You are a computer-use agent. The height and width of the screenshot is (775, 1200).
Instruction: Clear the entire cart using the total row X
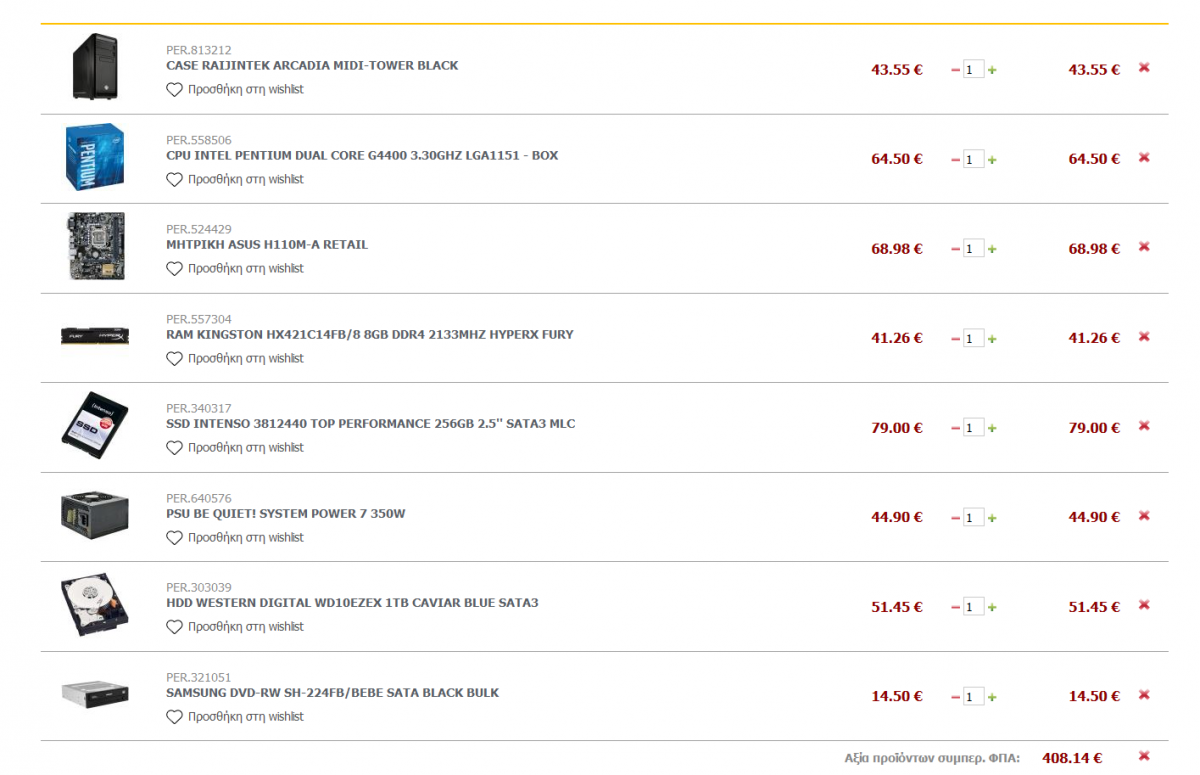click(1144, 756)
